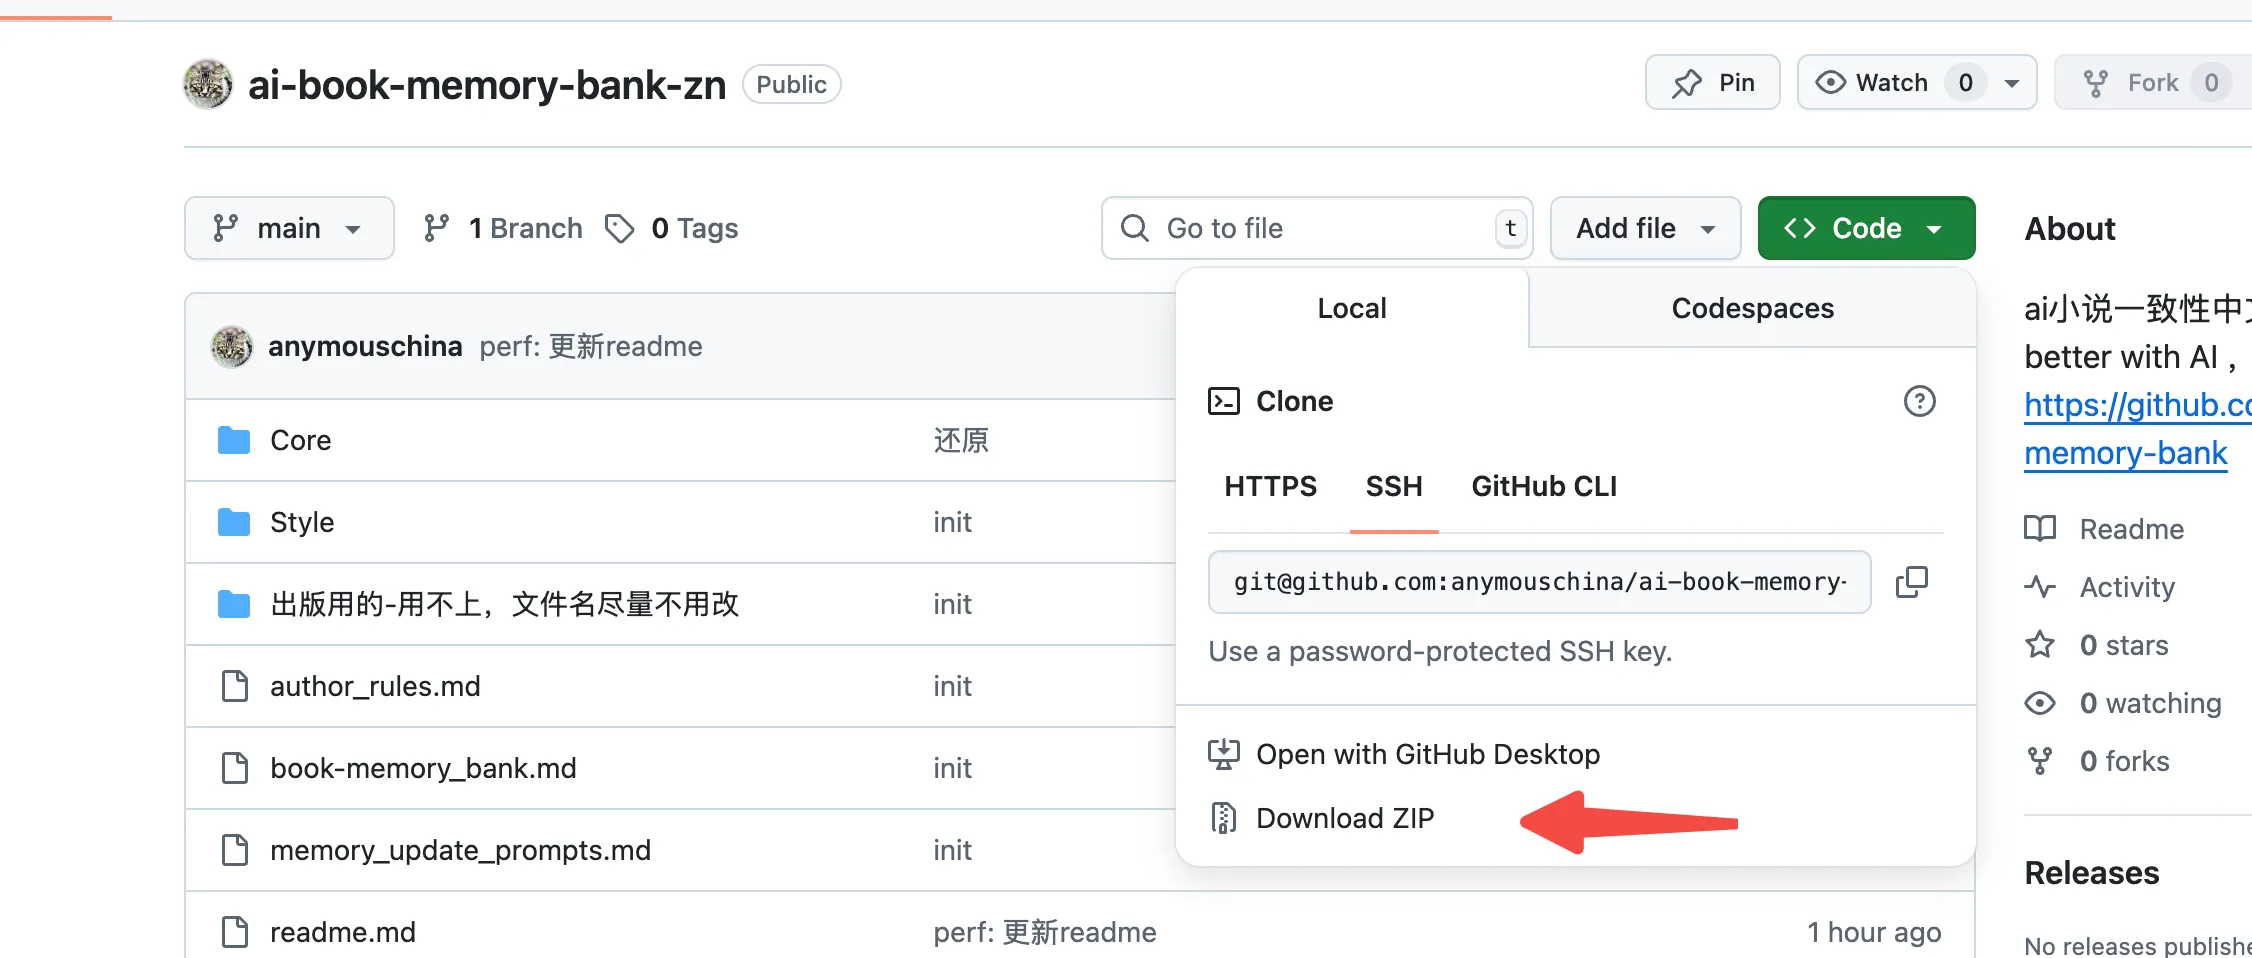Screen dimensions: 2252x958
Task: Click the terminal icon beside Clone
Action: [x=1224, y=401]
